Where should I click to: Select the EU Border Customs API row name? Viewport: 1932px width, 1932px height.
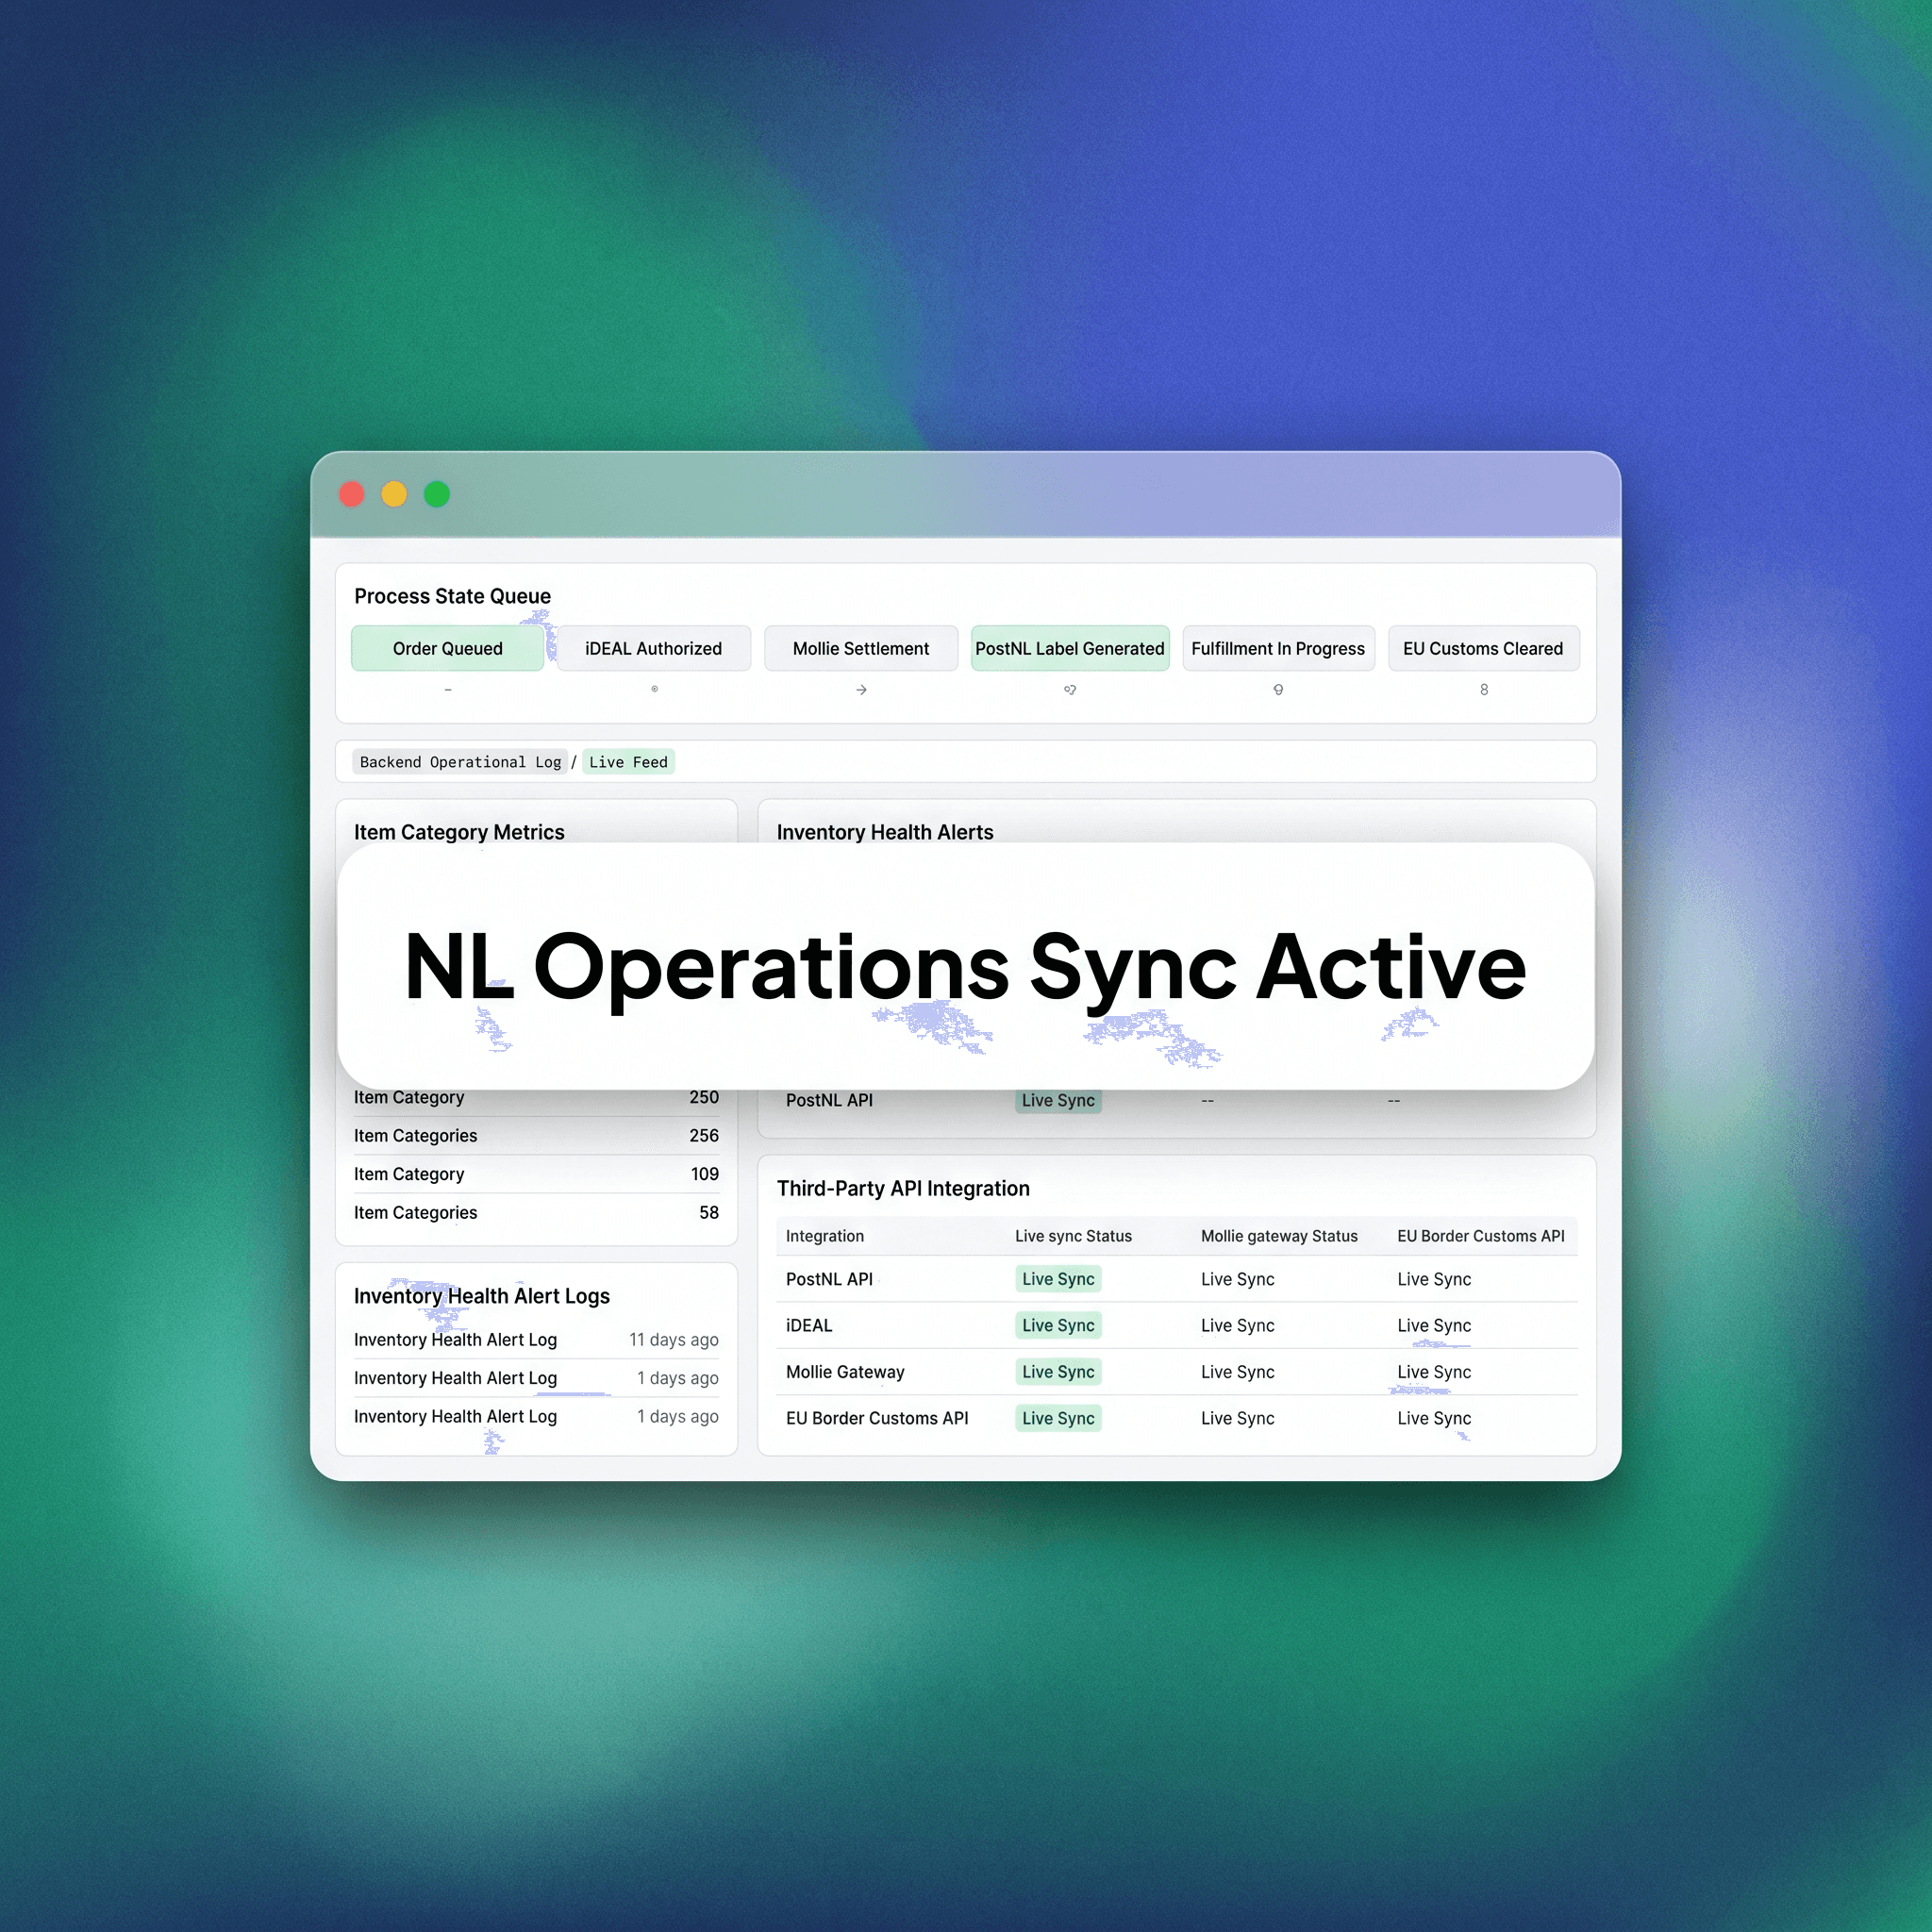tap(877, 1418)
